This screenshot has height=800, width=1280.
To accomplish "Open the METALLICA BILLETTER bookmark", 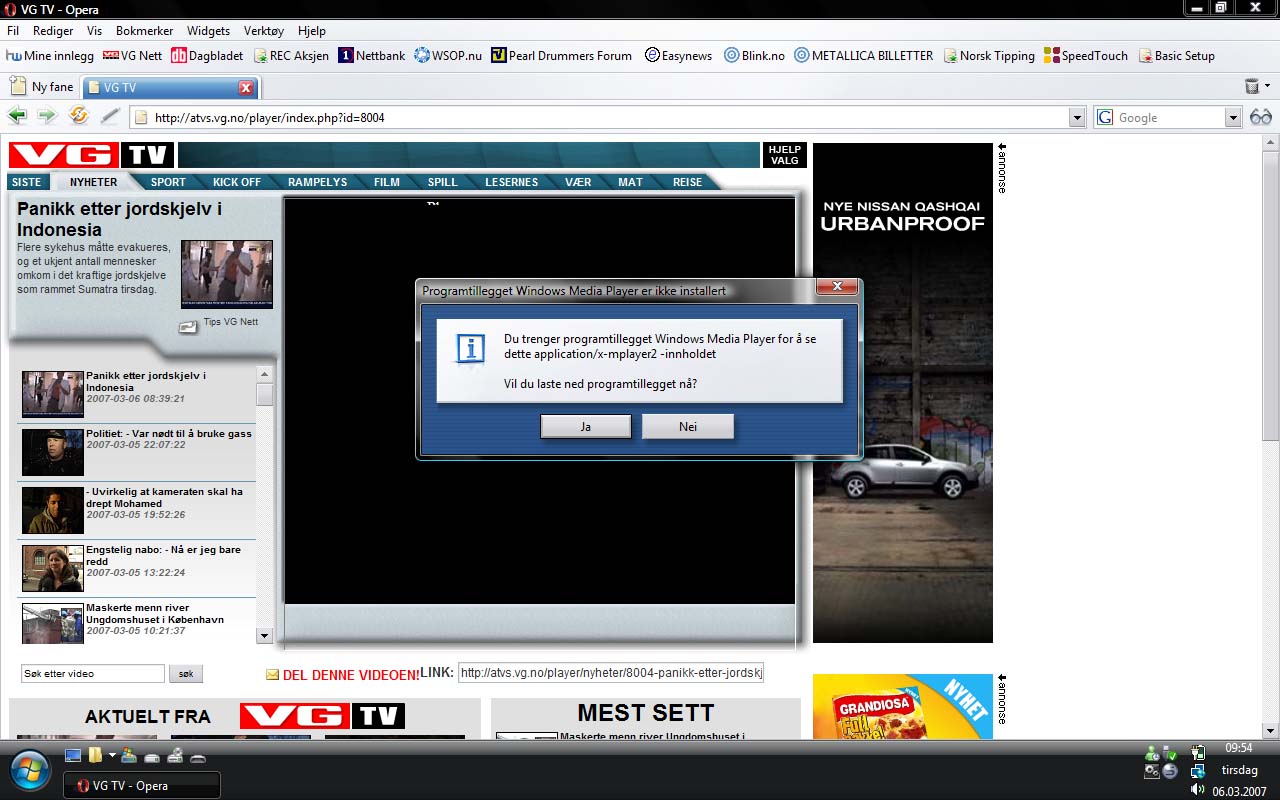I will pyautogui.click(x=864, y=56).
